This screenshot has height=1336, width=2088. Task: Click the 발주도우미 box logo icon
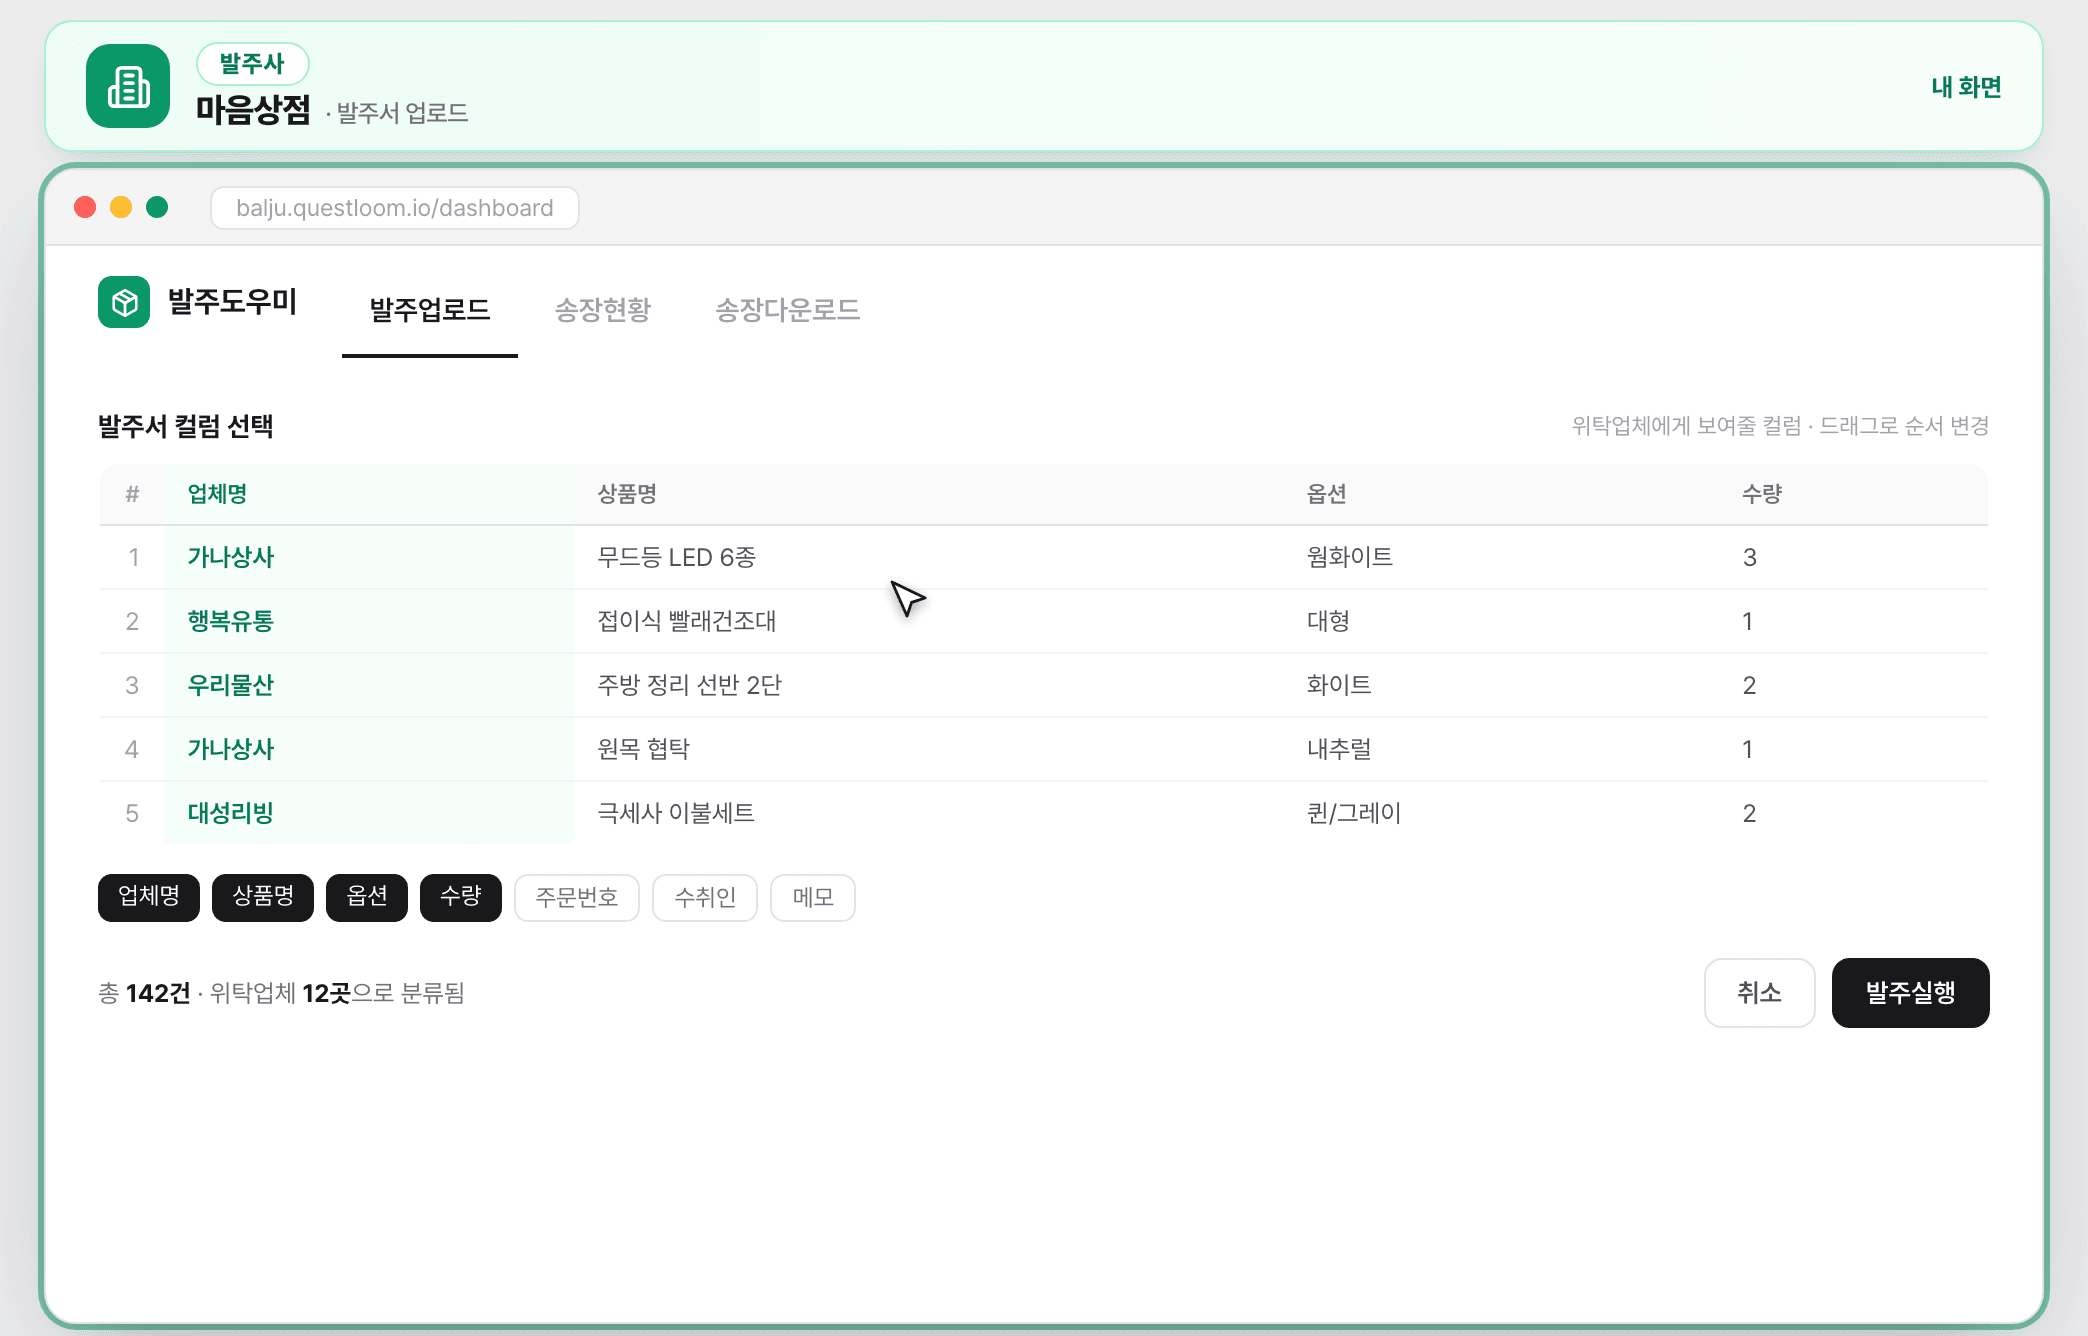[124, 302]
